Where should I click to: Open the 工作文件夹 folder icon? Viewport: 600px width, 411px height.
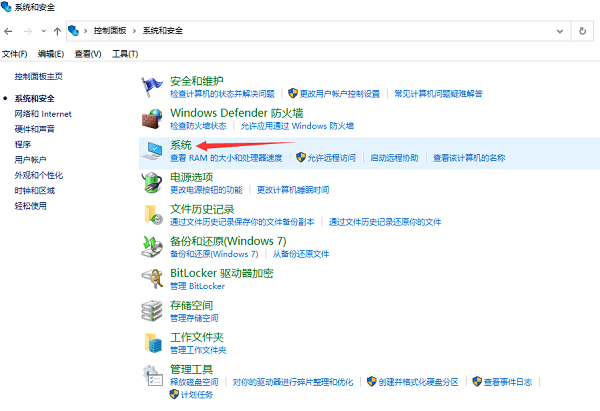point(153,342)
